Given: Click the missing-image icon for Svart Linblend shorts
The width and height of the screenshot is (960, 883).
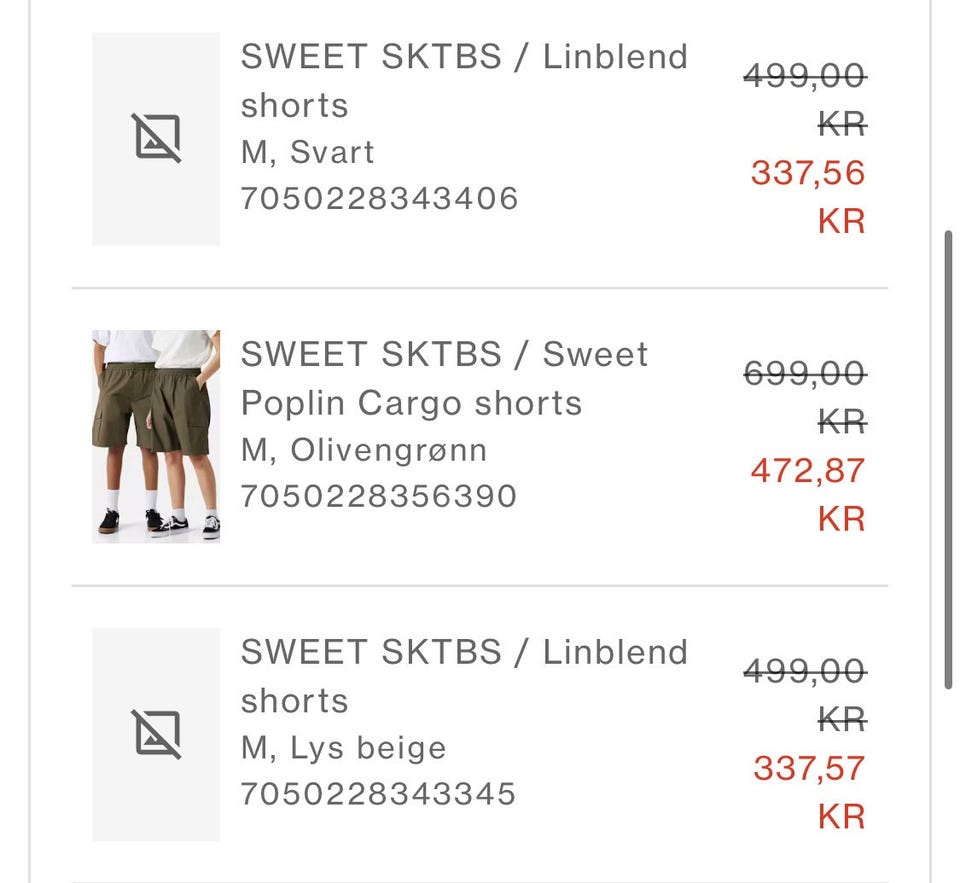Looking at the screenshot, I should (156, 138).
